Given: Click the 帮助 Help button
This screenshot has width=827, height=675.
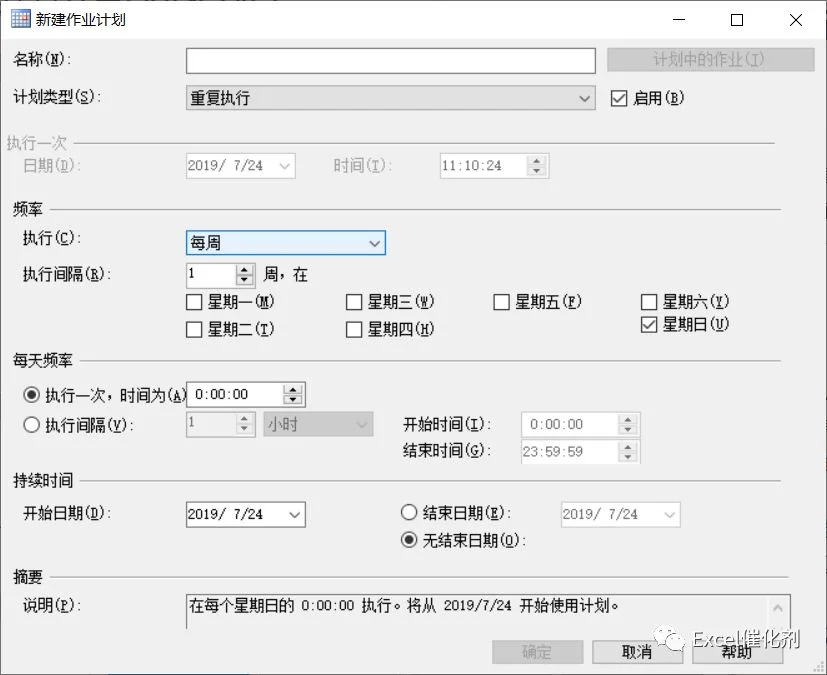Looking at the screenshot, I should [x=737, y=652].
